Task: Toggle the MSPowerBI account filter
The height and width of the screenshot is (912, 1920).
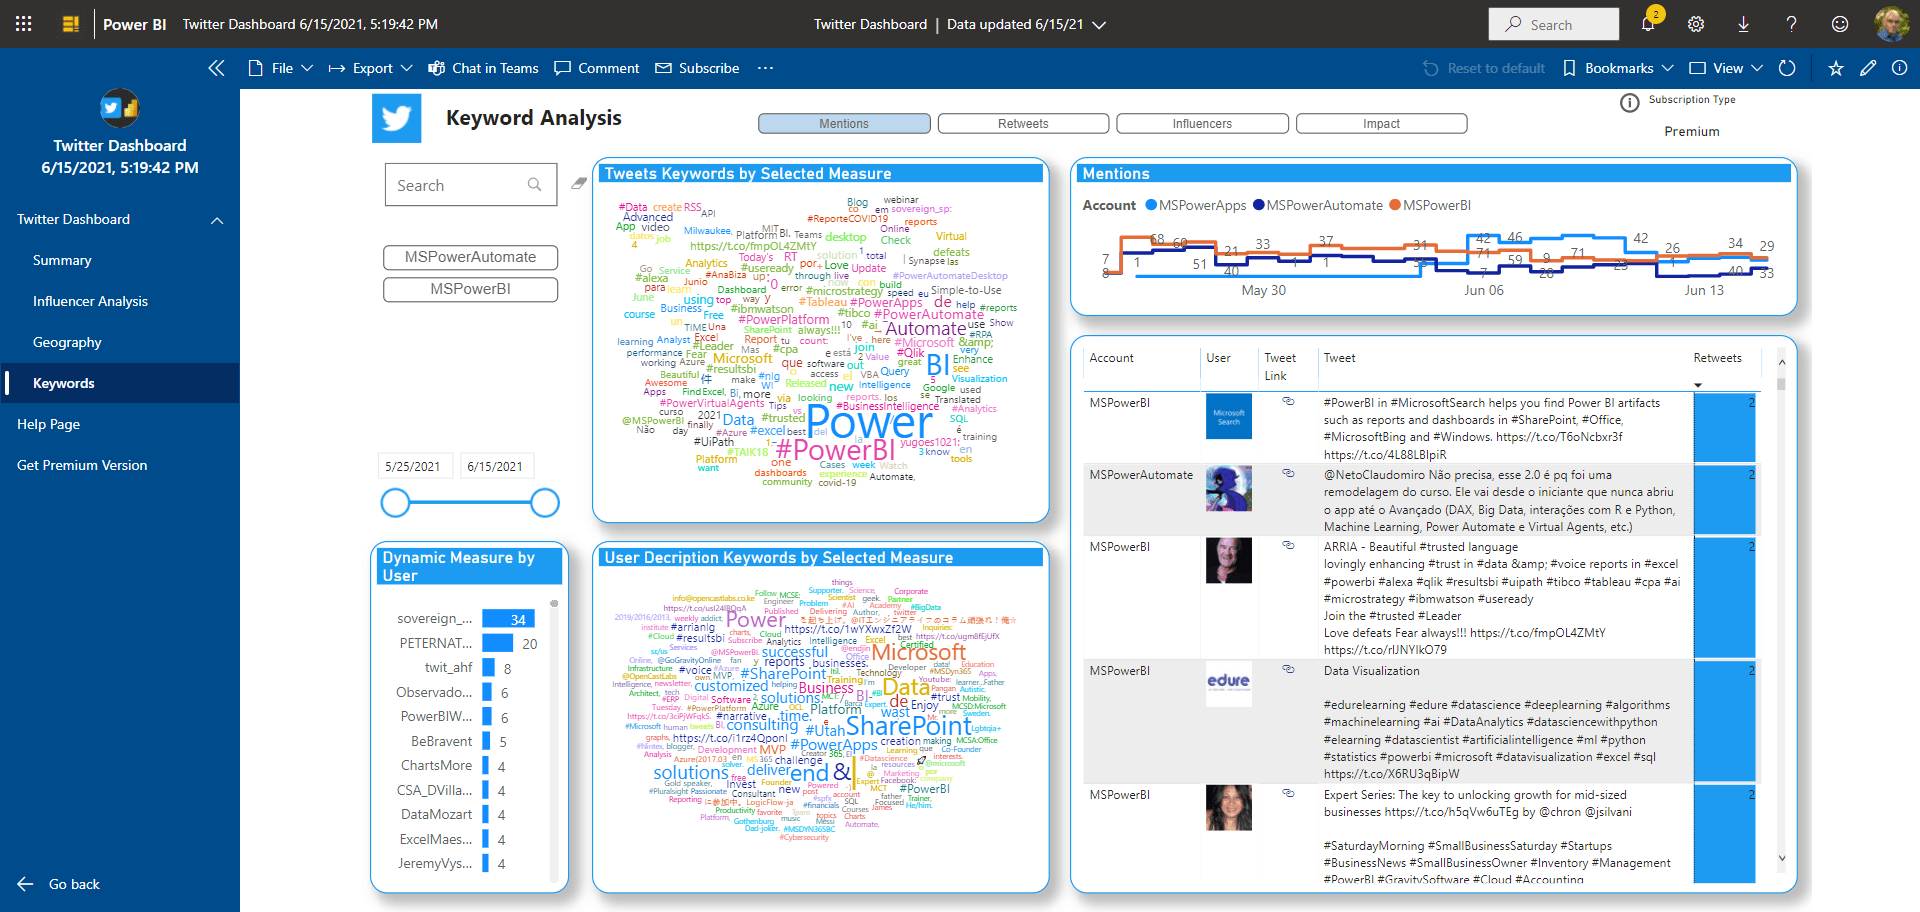Action: 470,289
